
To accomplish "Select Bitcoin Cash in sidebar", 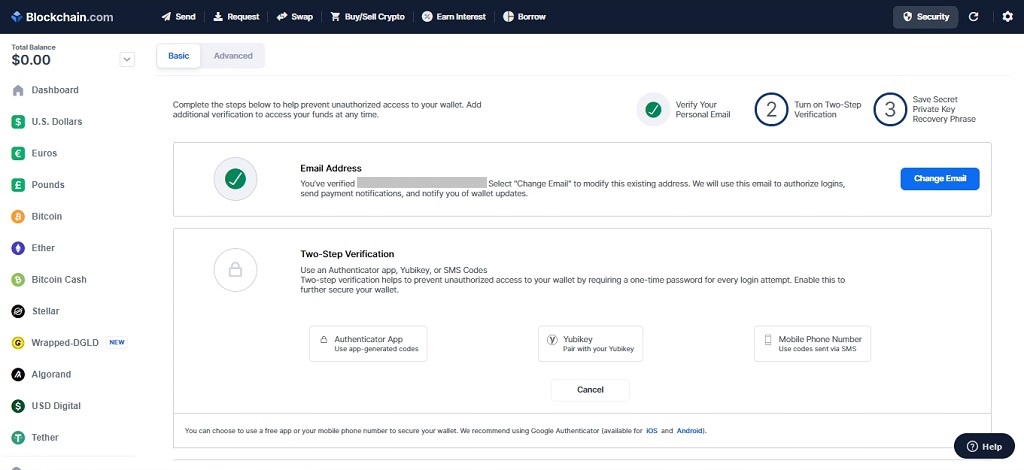I will click(x=59, y=279).
